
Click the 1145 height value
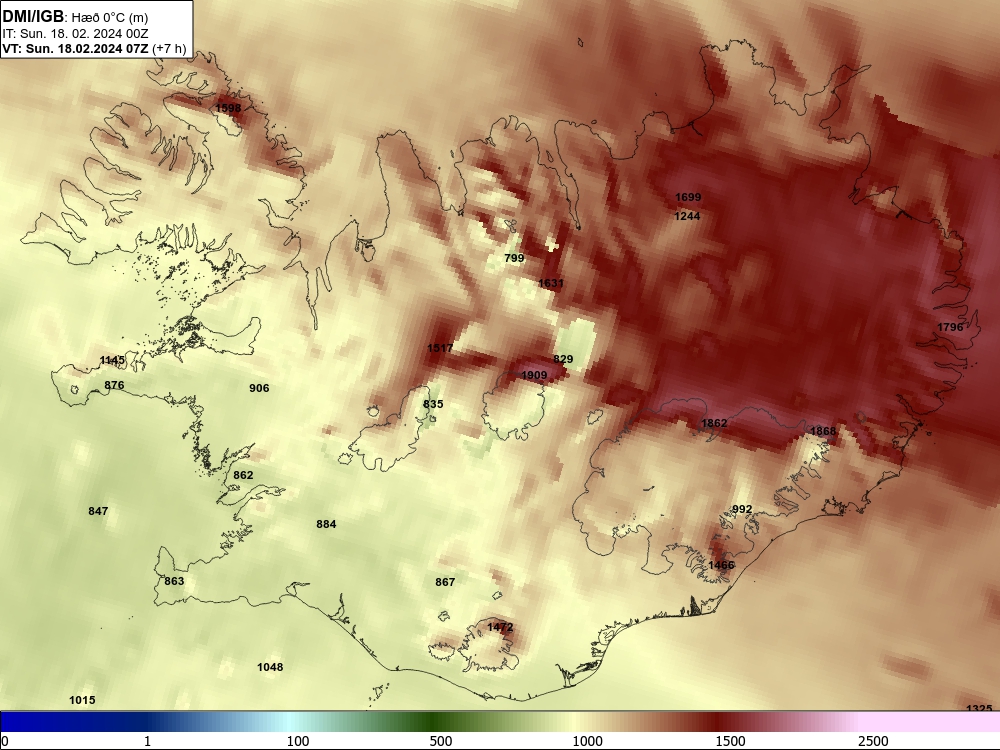click(x=112, y=361)
